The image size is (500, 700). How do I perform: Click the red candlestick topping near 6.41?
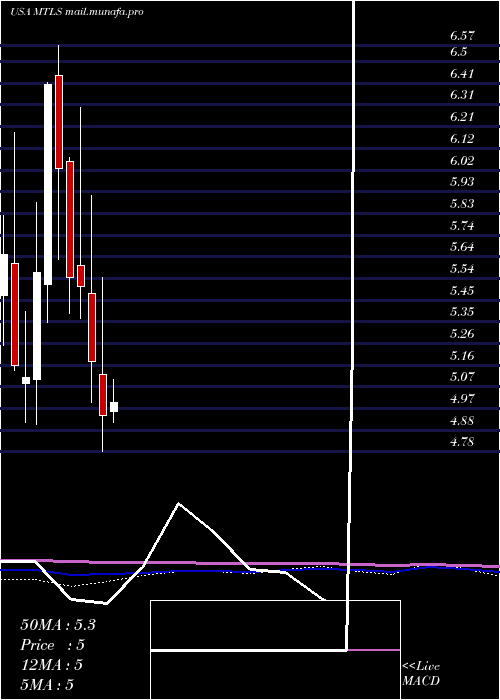pos(58,122)
